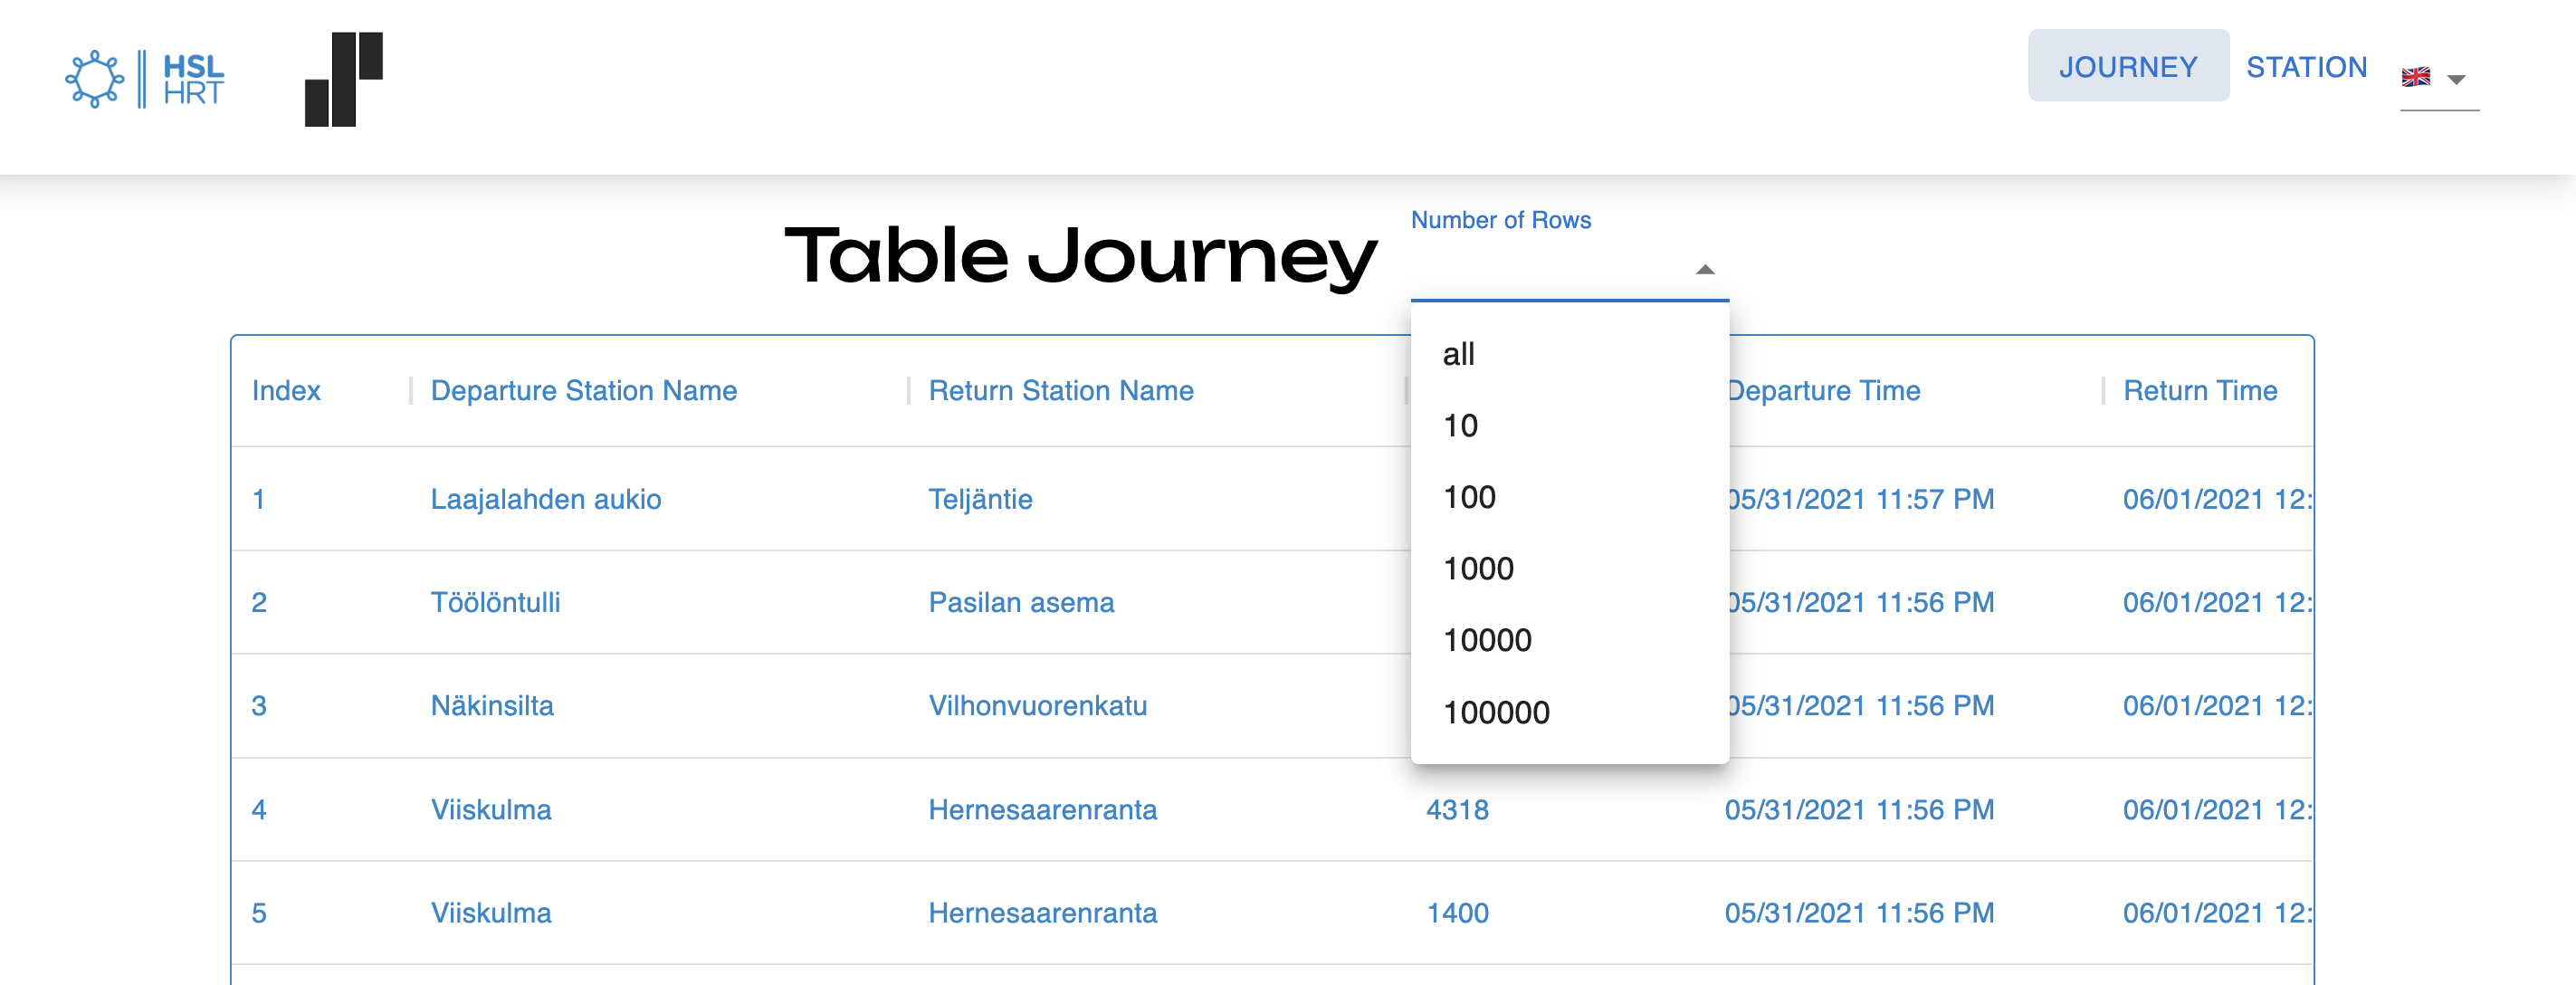Switch to the STATION tab
The image size is (2576, 985).
pos(2307,66)
